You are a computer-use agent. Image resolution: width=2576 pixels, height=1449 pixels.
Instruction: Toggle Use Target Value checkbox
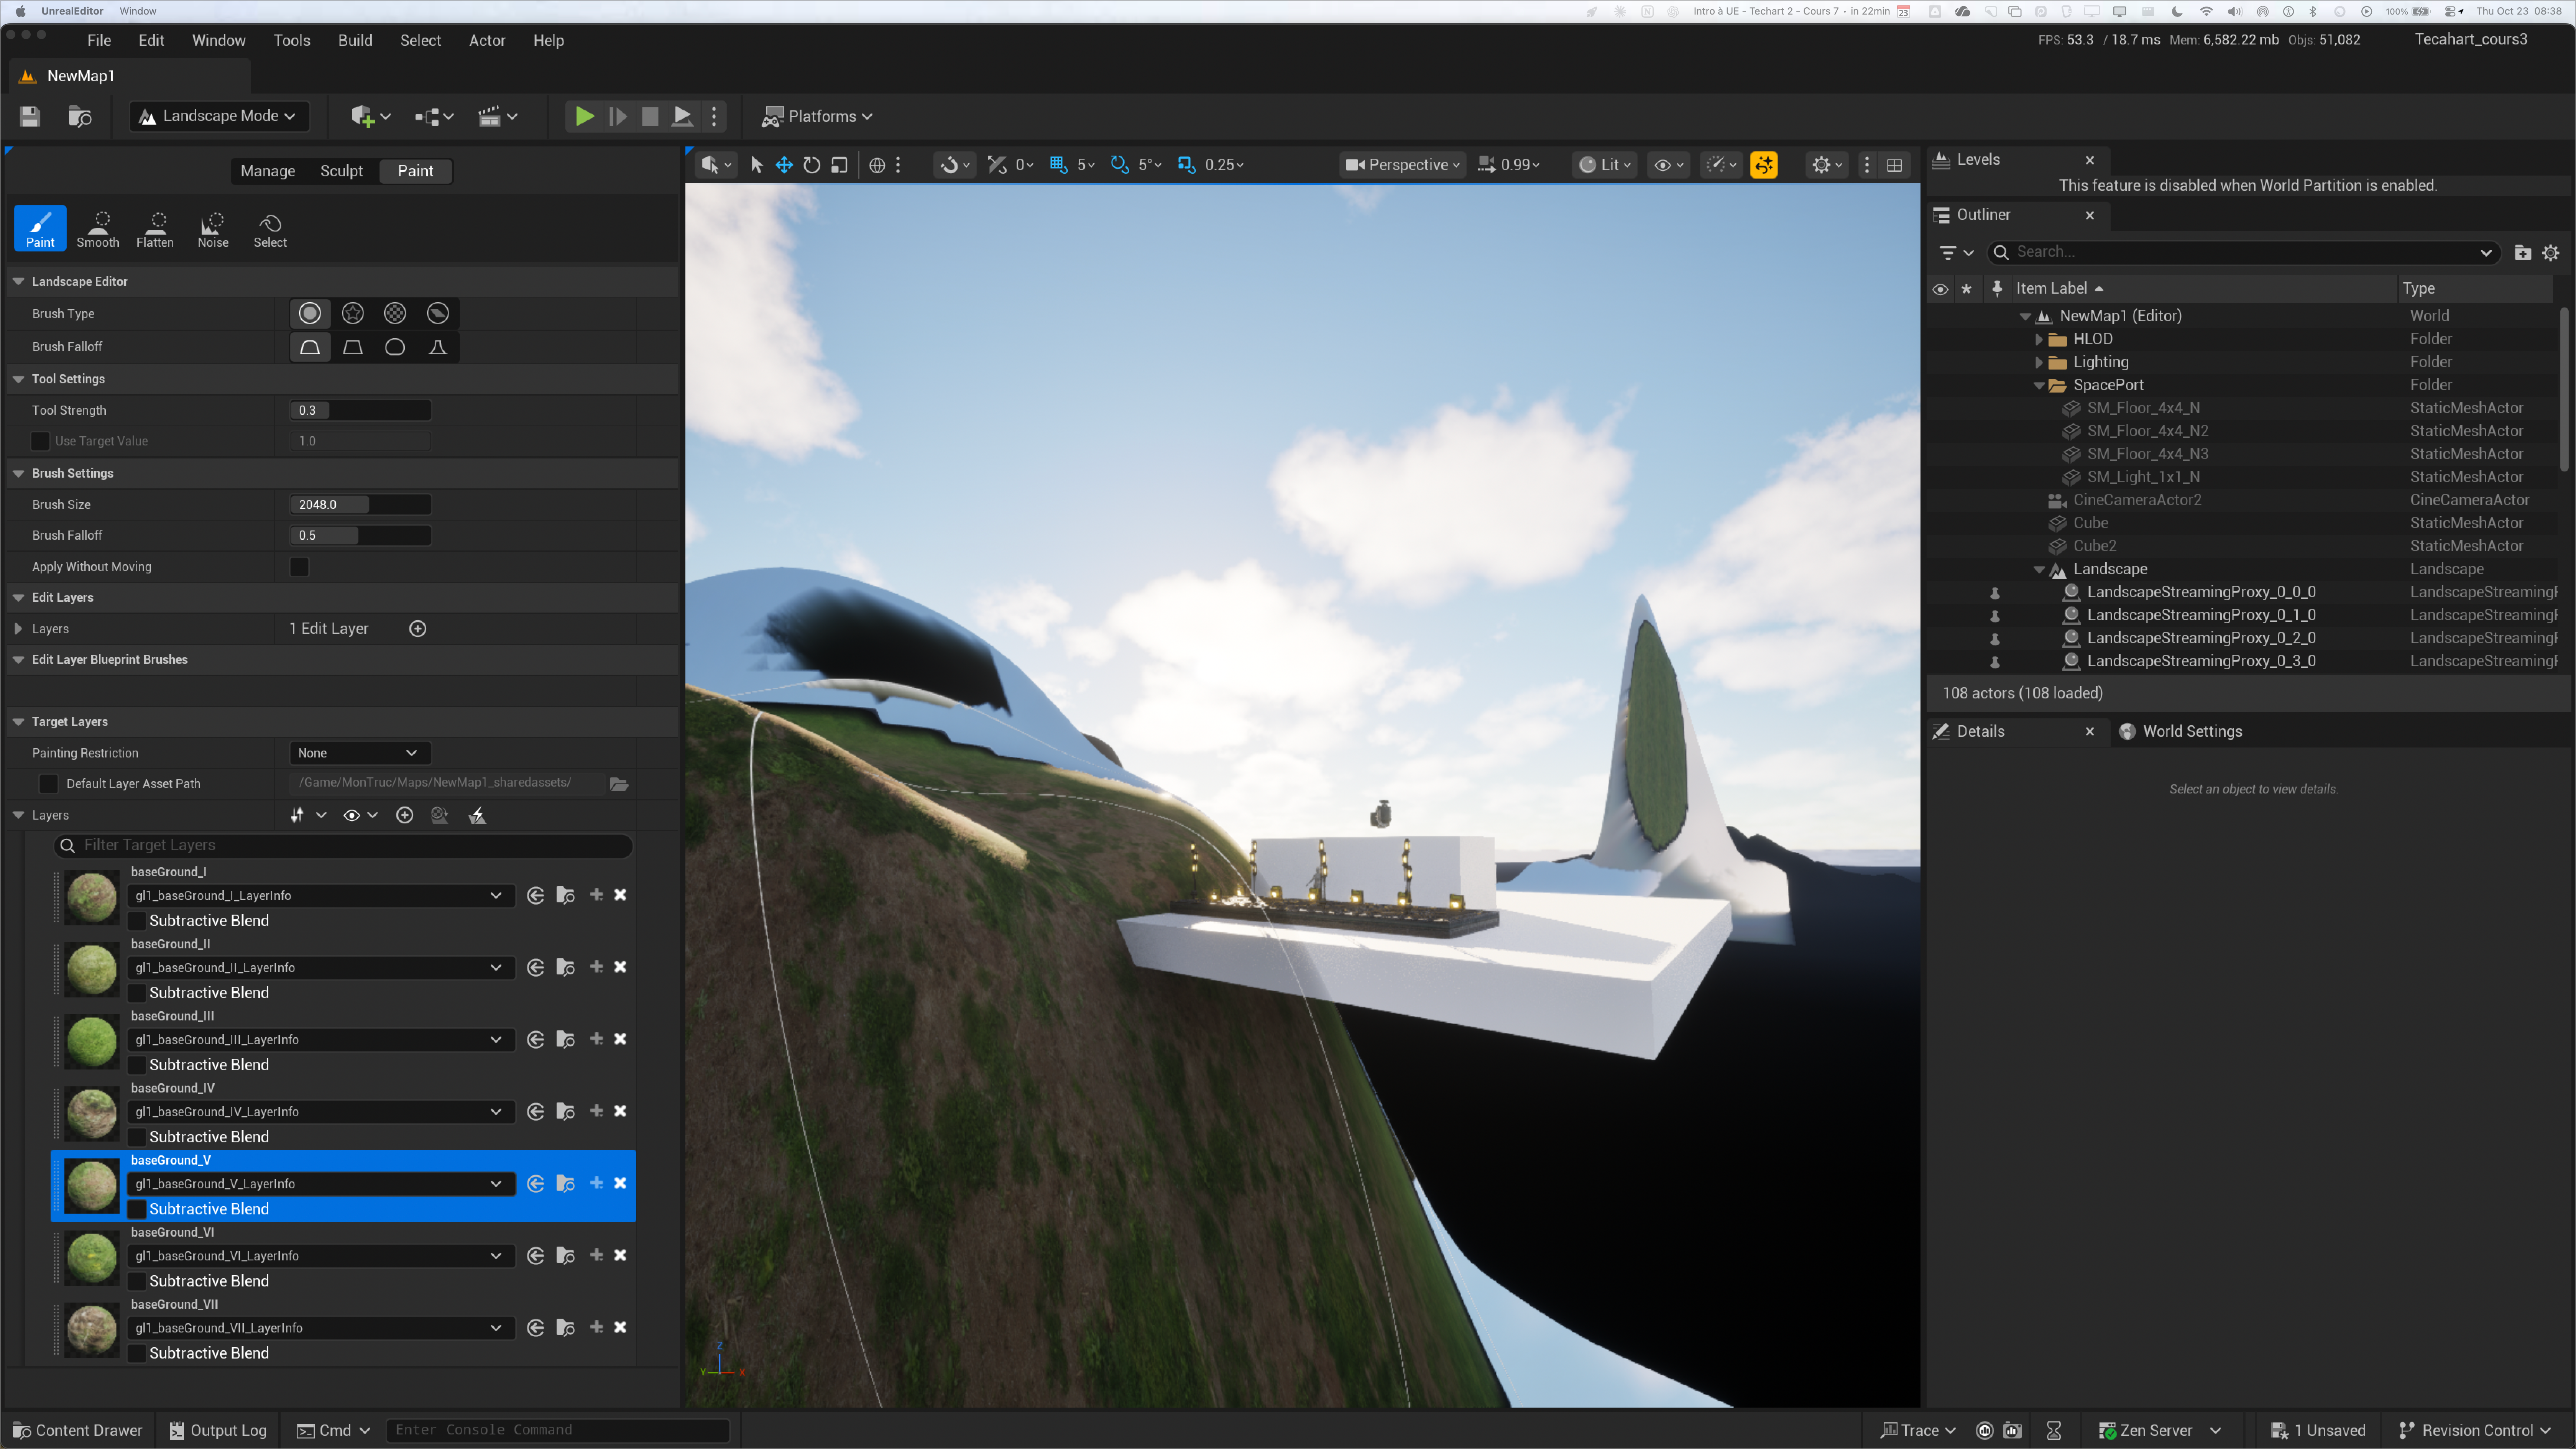click(40, 441)
